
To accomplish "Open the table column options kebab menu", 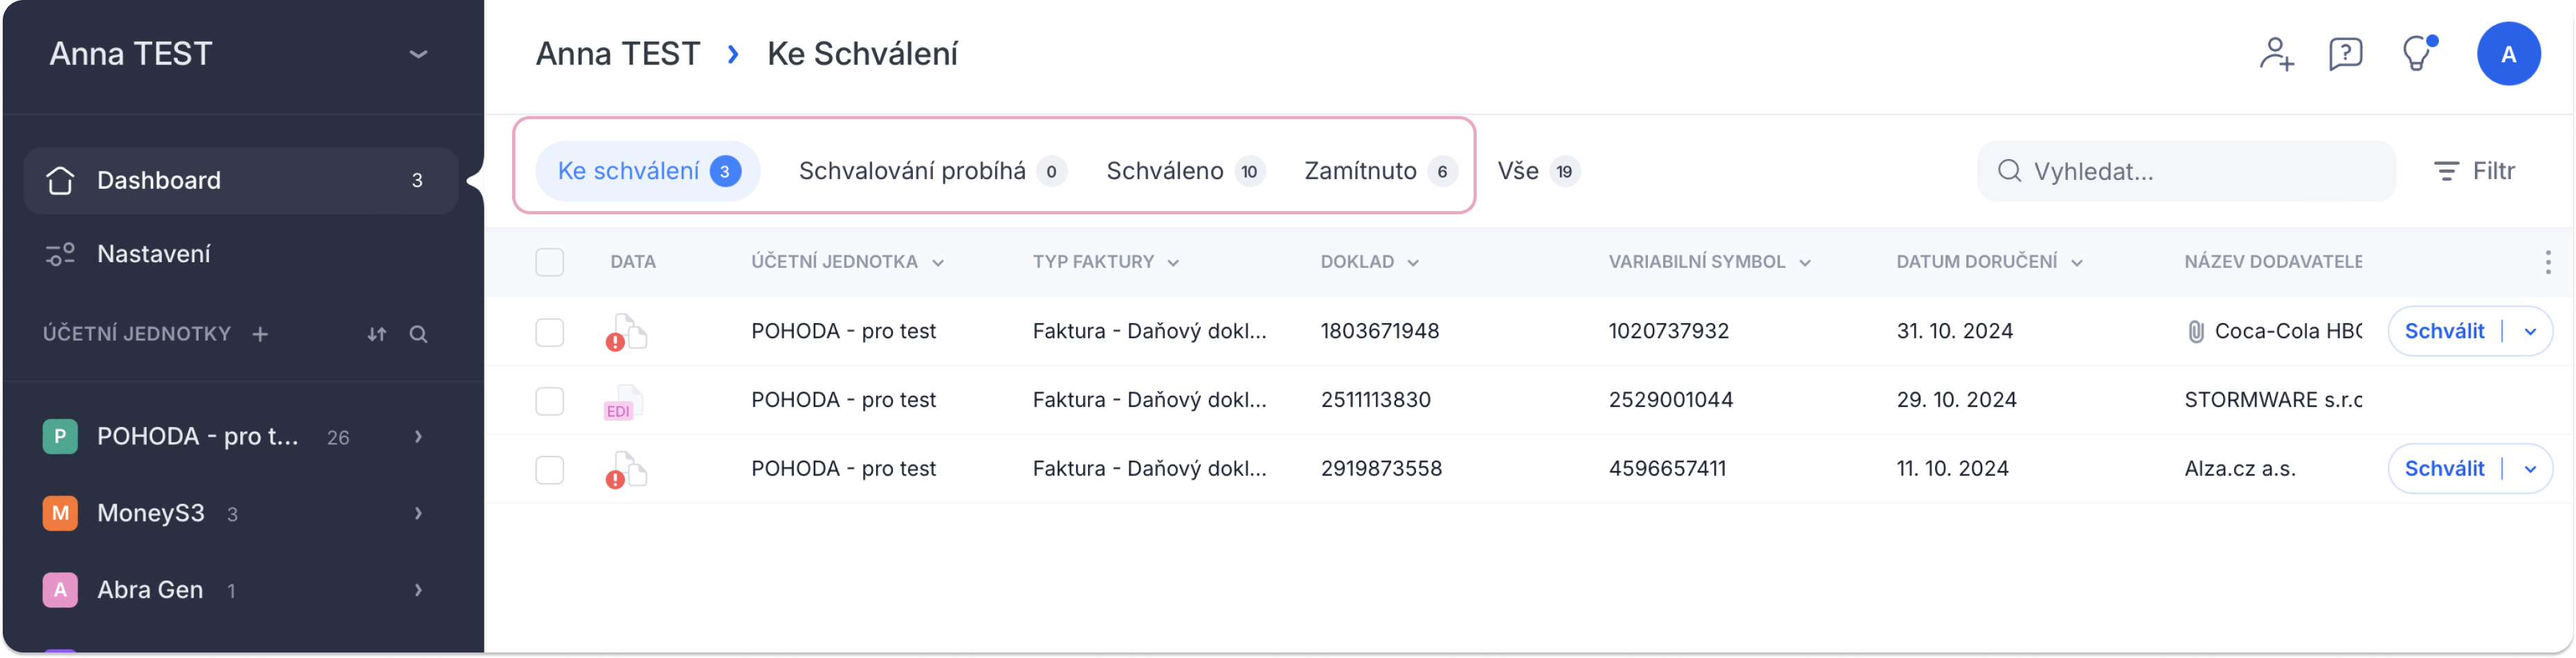I will [x=2547, y=262].
